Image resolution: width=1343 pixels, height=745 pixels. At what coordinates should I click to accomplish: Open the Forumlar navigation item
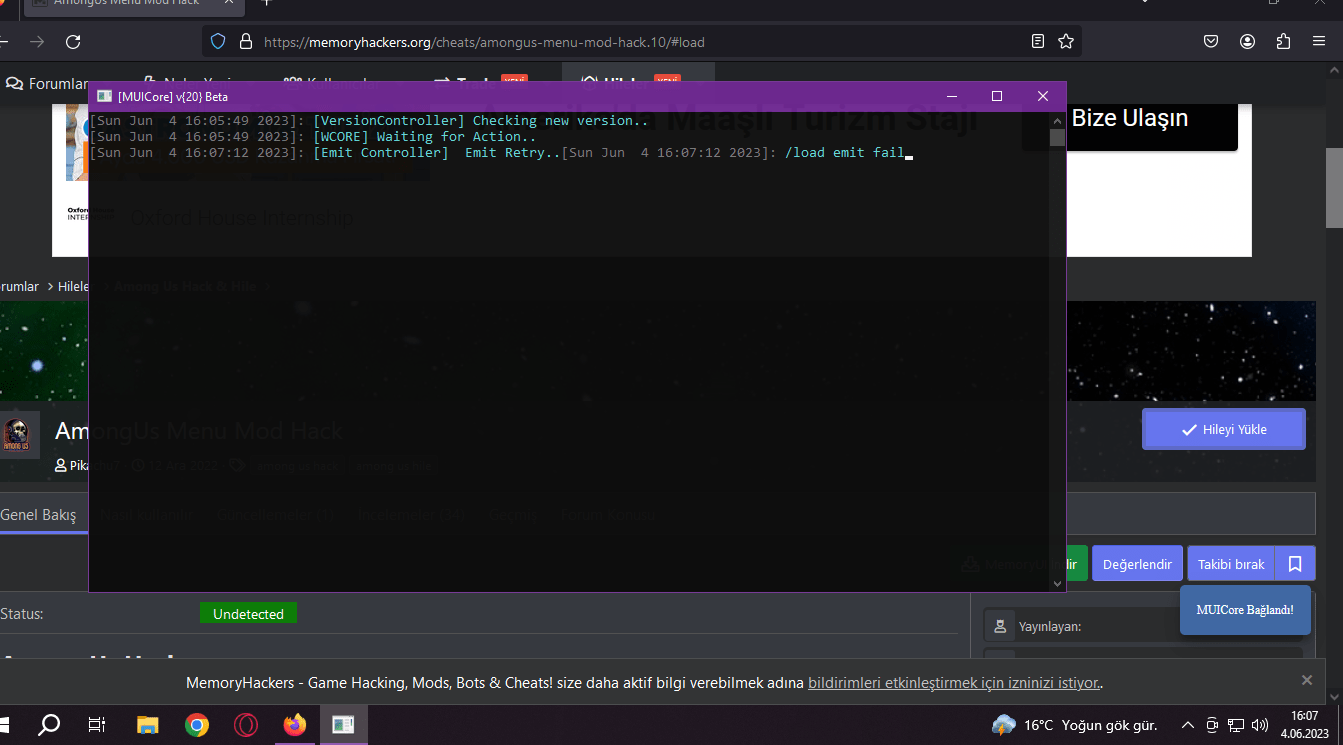47,84
